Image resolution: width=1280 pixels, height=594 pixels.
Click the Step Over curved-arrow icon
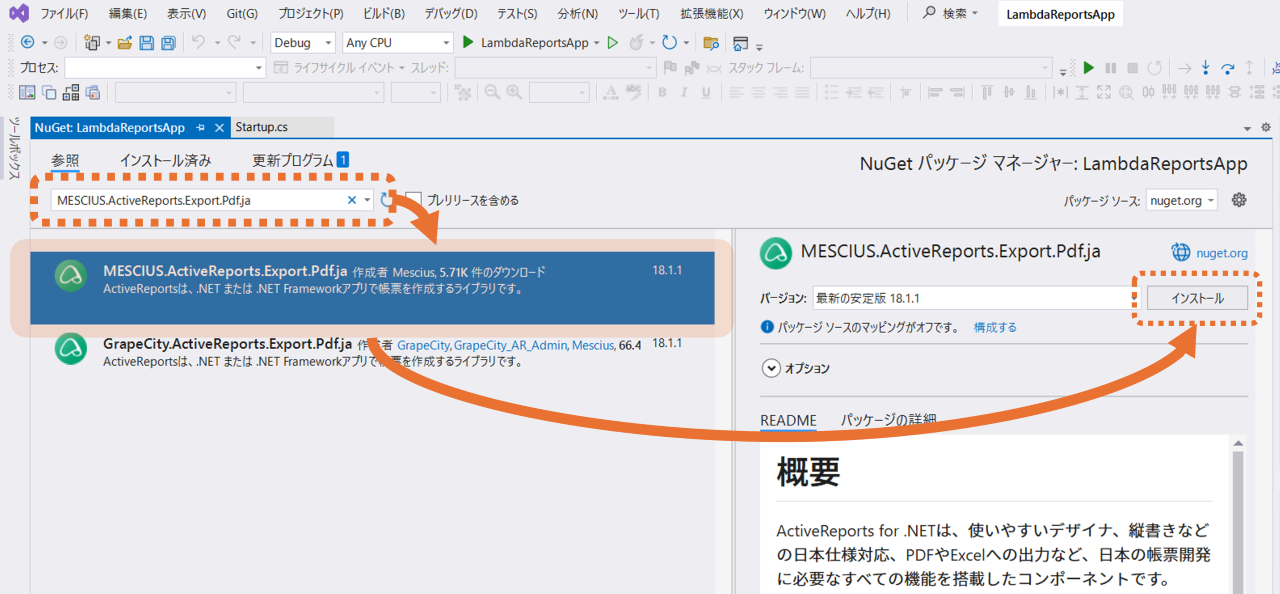coord(1227,68)
